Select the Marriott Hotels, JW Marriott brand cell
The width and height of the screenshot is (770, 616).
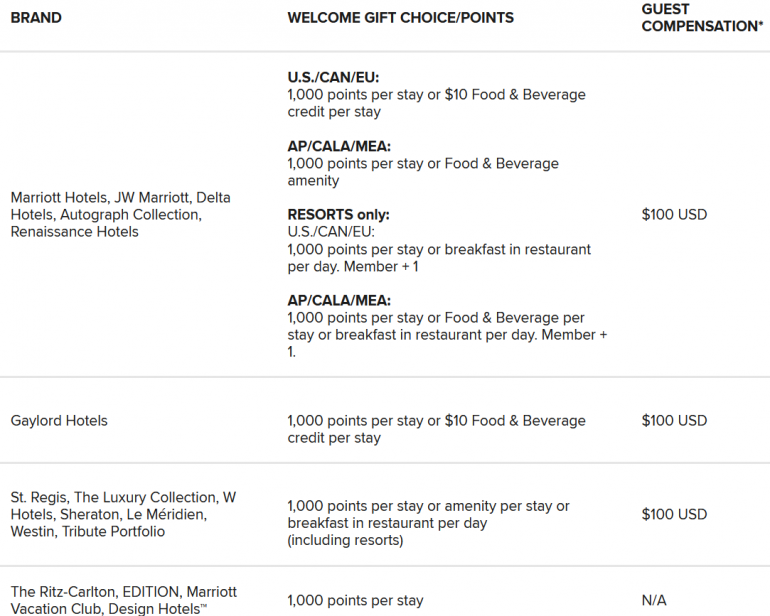tap(120, 214)
